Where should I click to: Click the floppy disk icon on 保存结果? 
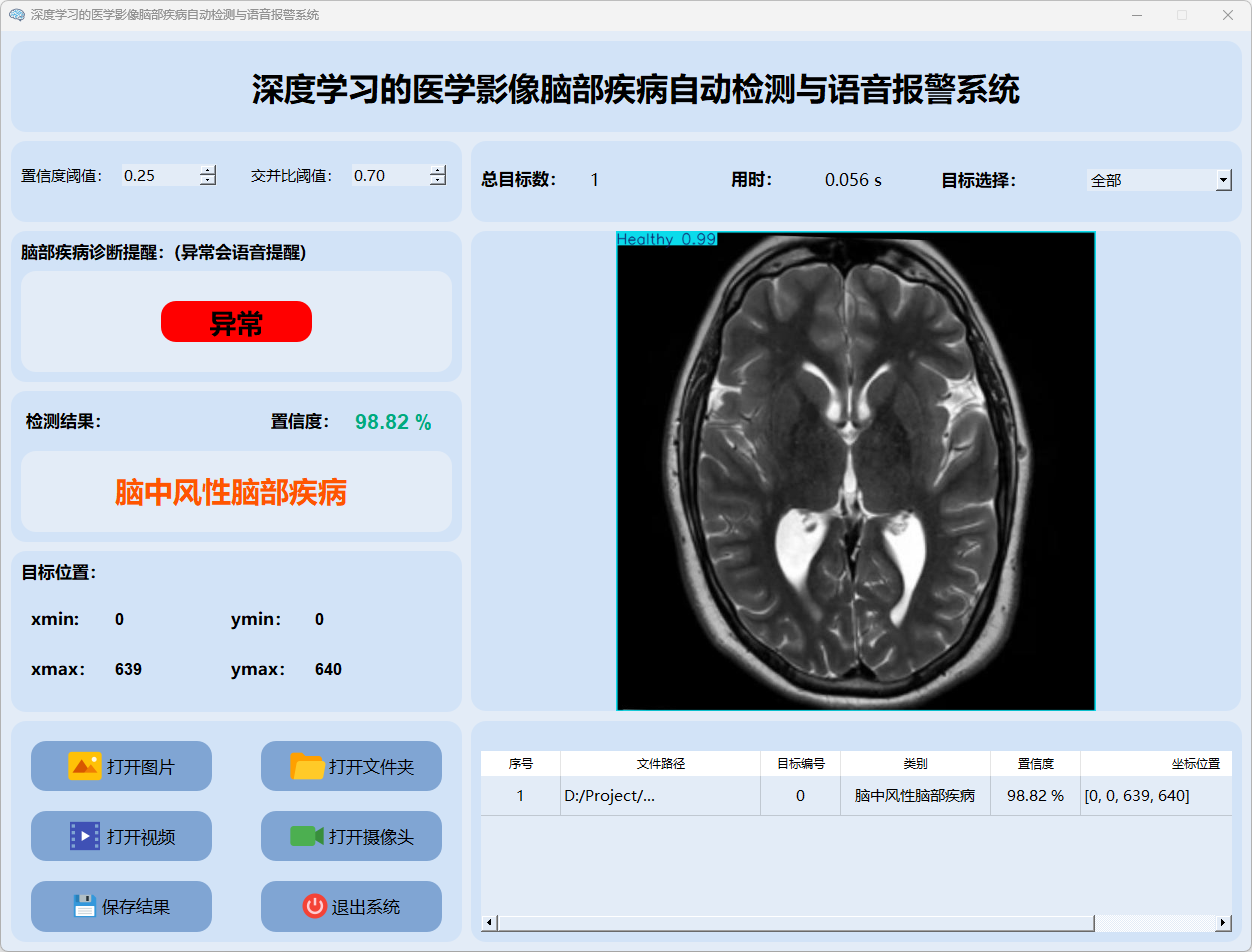(x=85, y=906)
